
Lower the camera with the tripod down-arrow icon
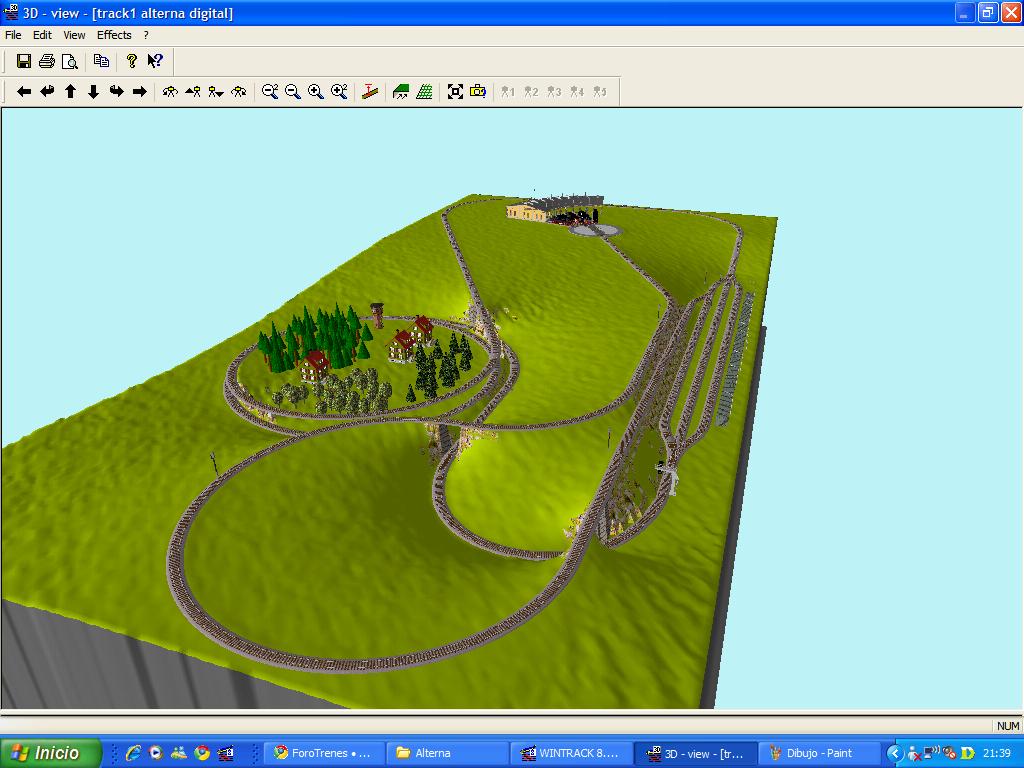tap(216, 91)
